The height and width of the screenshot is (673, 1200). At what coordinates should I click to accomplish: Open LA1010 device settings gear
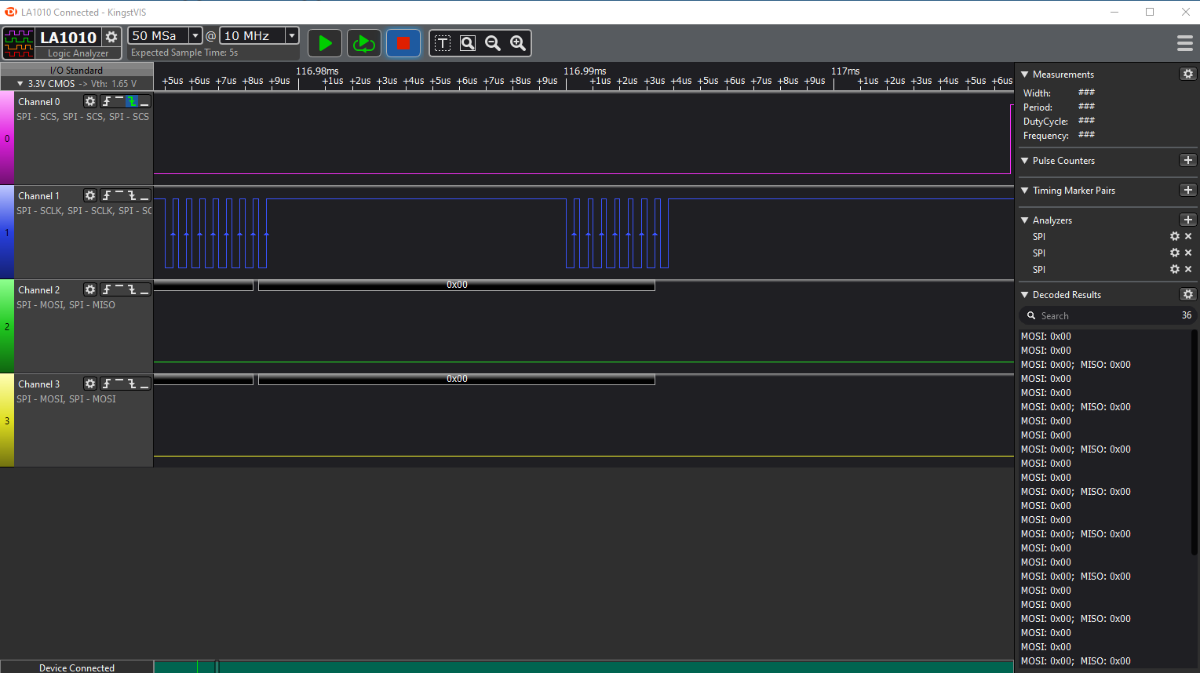click(112, 37)
